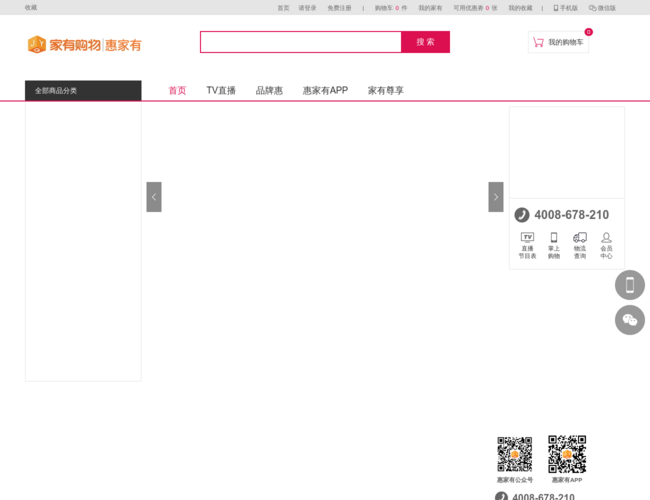Click the floating gray mobile phone button
Image resolution: width=650 pixels, height=500 pixels.
pyautogui.click(x=630, y=285)
